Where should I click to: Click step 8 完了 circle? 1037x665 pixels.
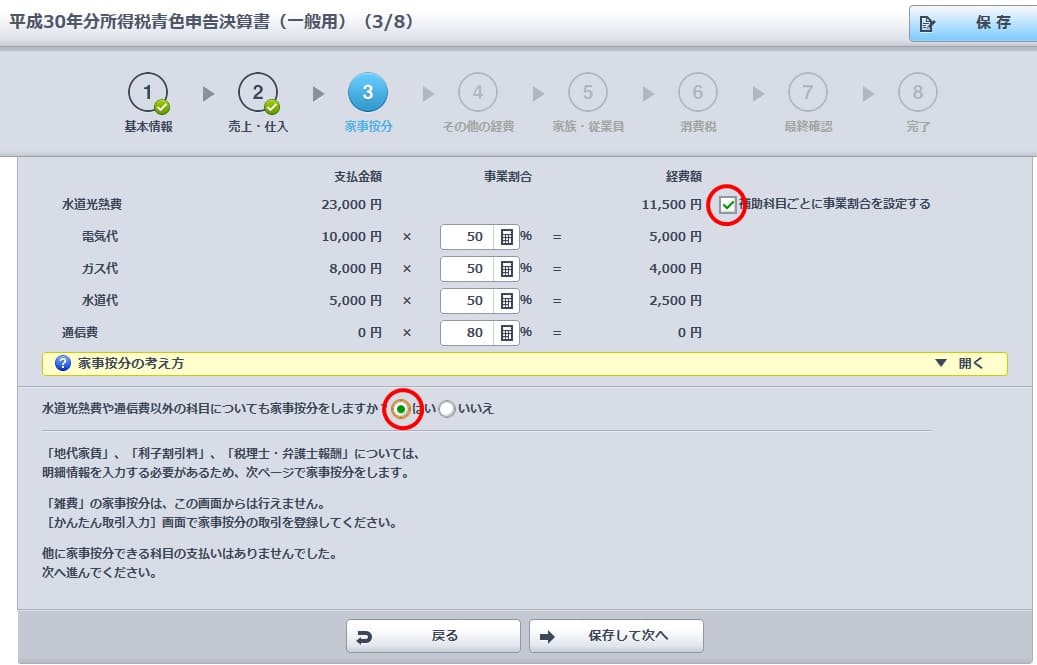click(917, 93)
